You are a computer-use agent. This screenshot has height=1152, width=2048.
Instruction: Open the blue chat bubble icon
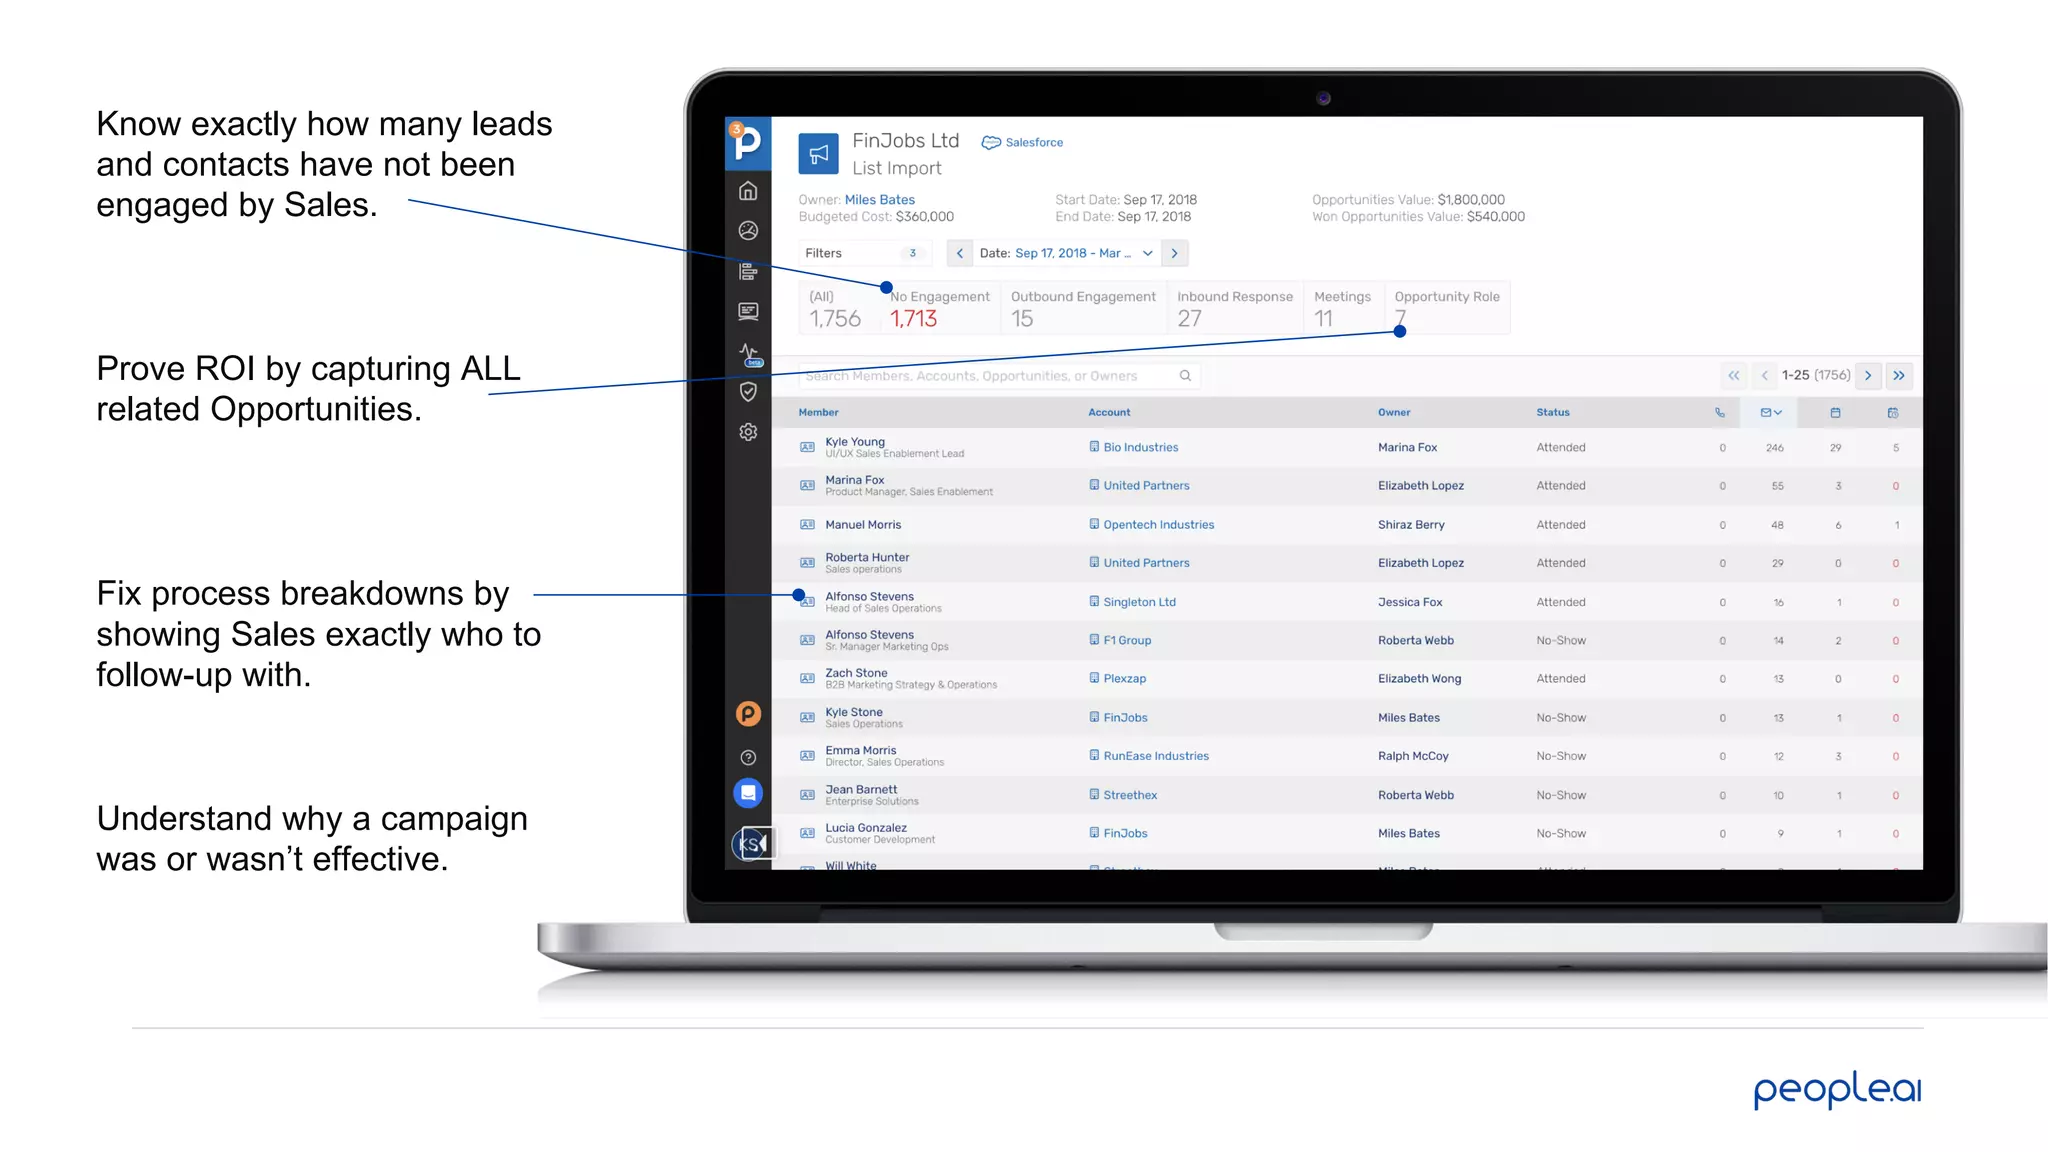click(x=748, y=793)
